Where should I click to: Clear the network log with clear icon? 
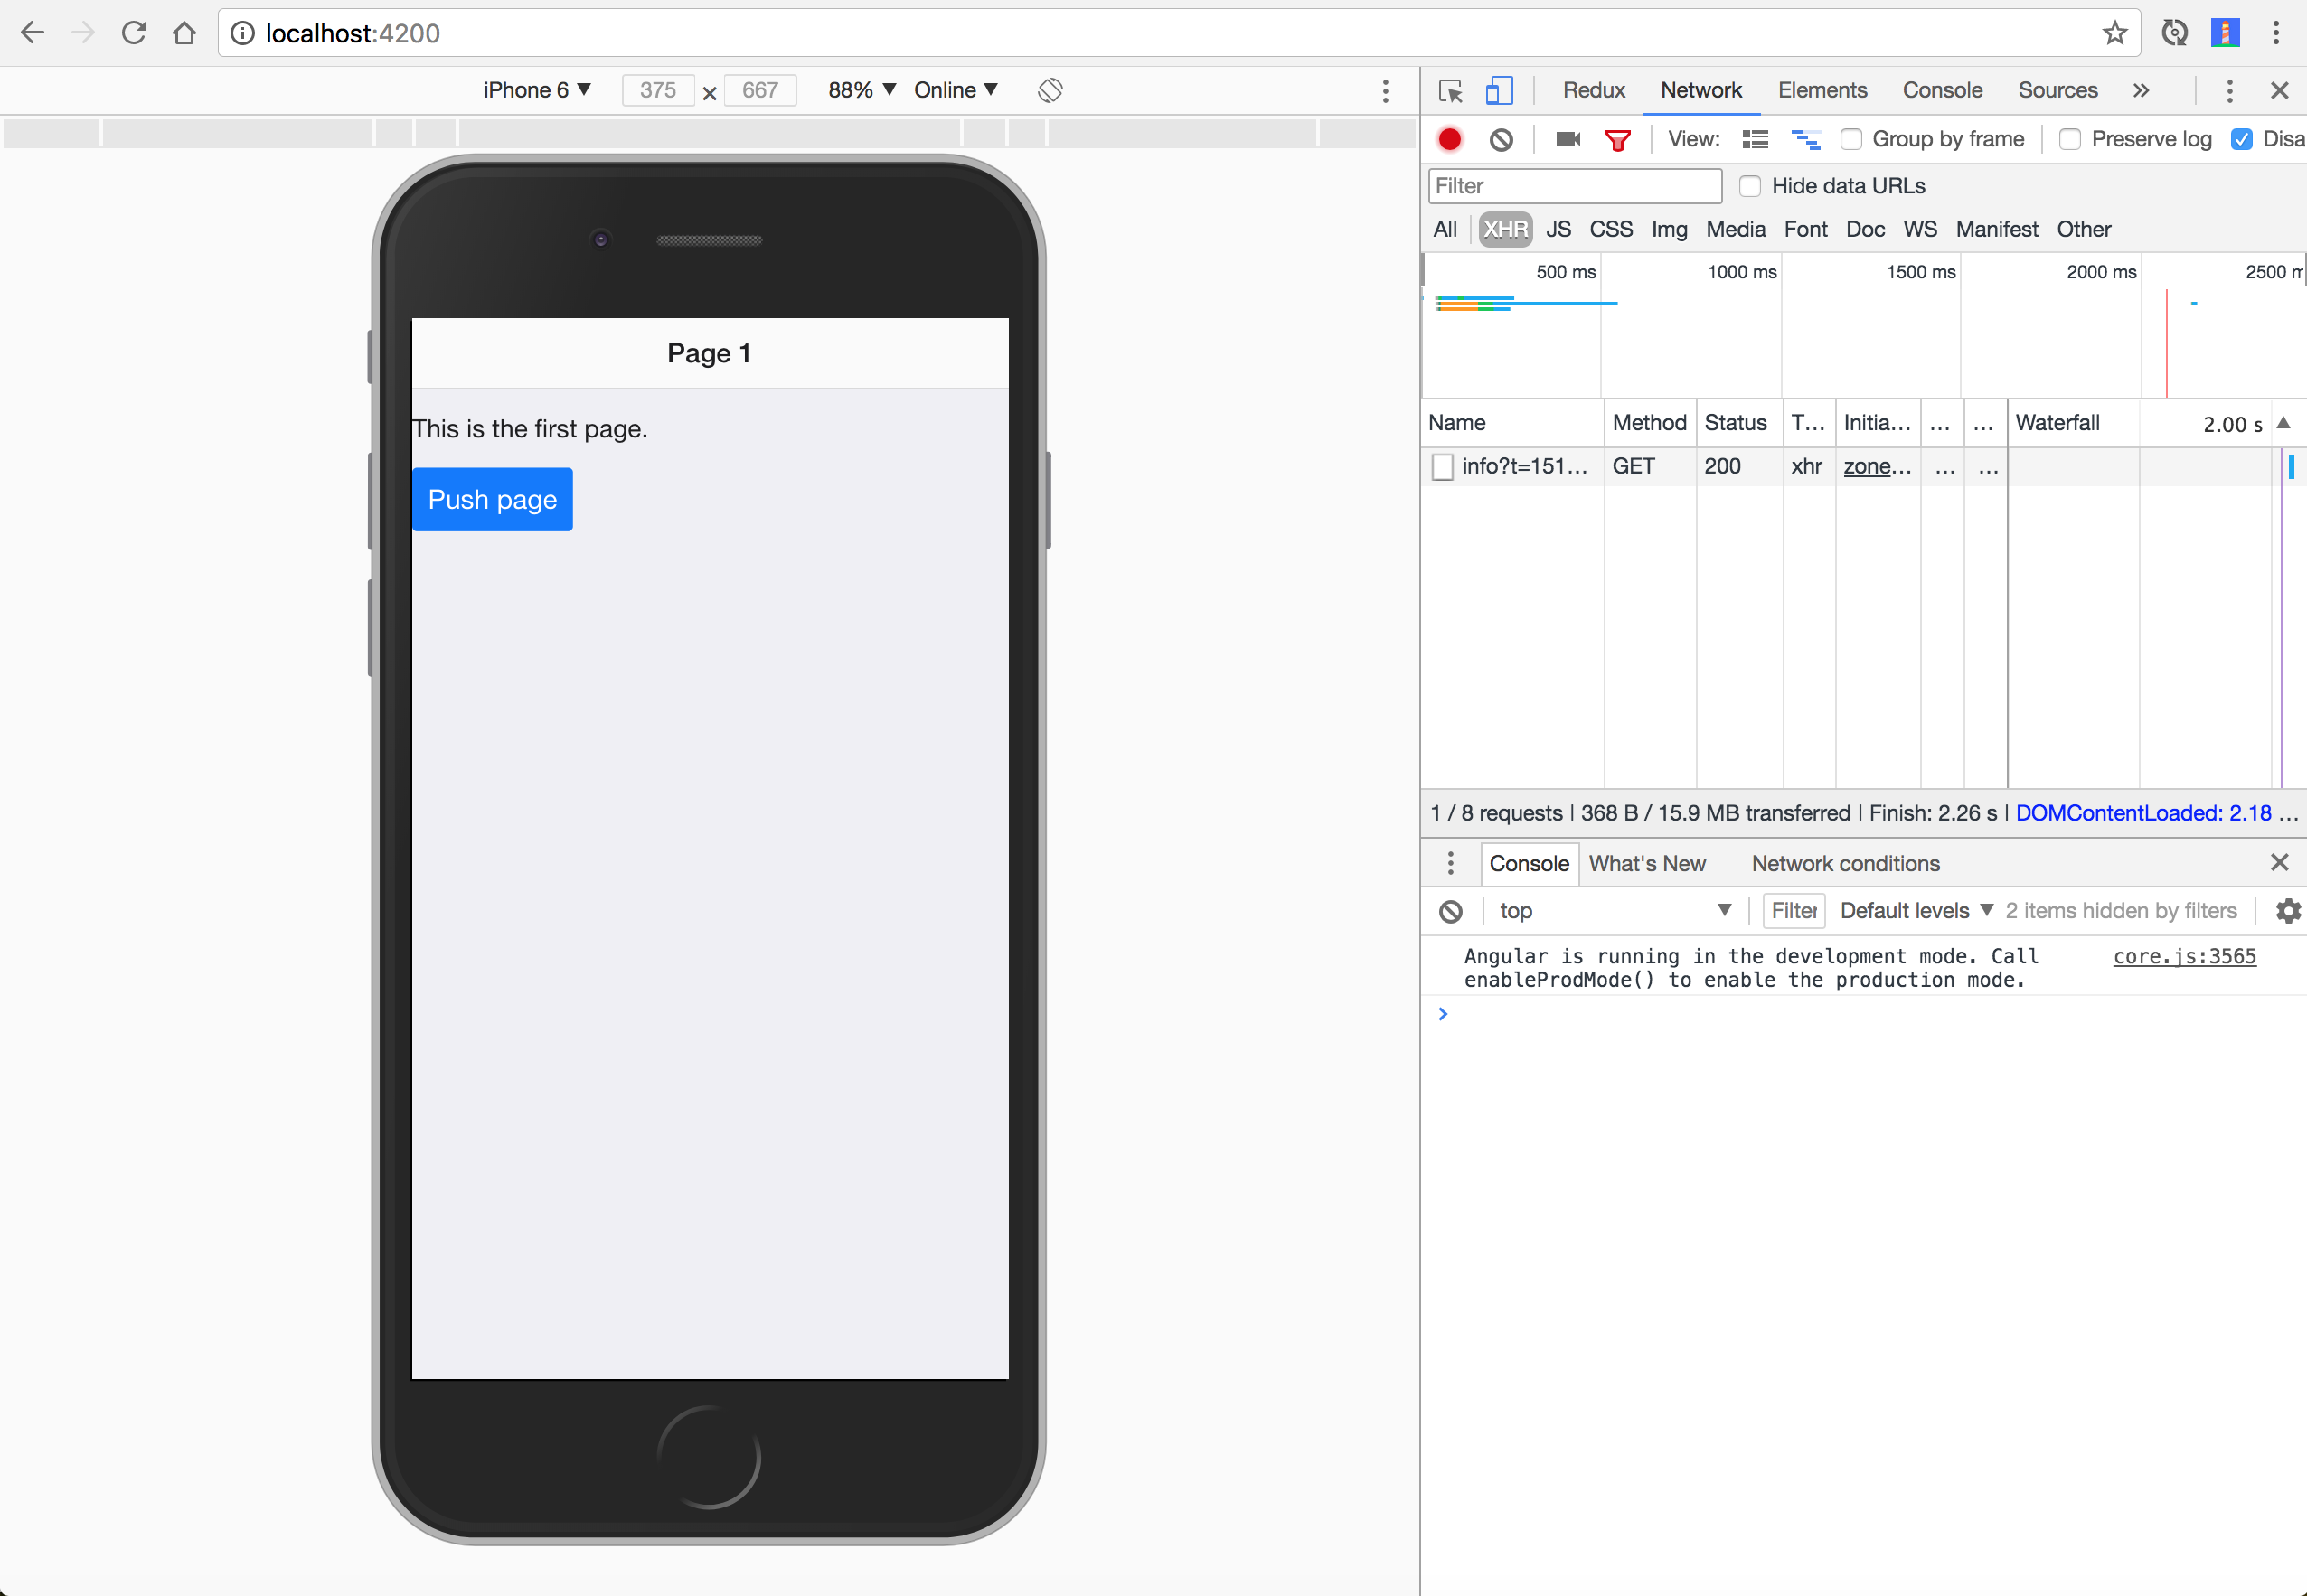[1500, 139]
